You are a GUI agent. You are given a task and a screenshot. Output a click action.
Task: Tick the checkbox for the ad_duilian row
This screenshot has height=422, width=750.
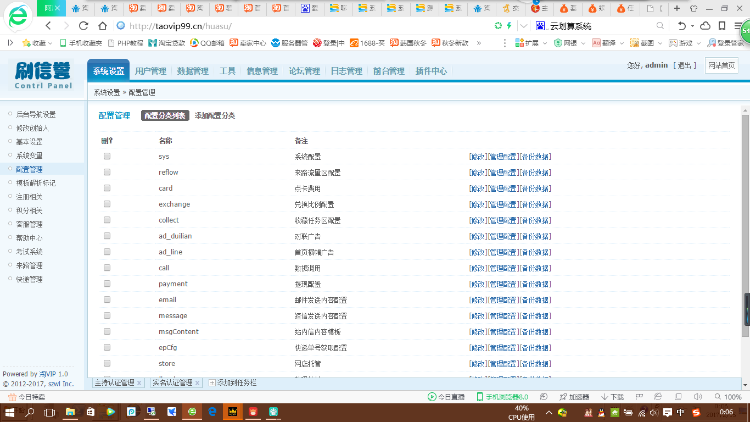[x=107, y=236]
